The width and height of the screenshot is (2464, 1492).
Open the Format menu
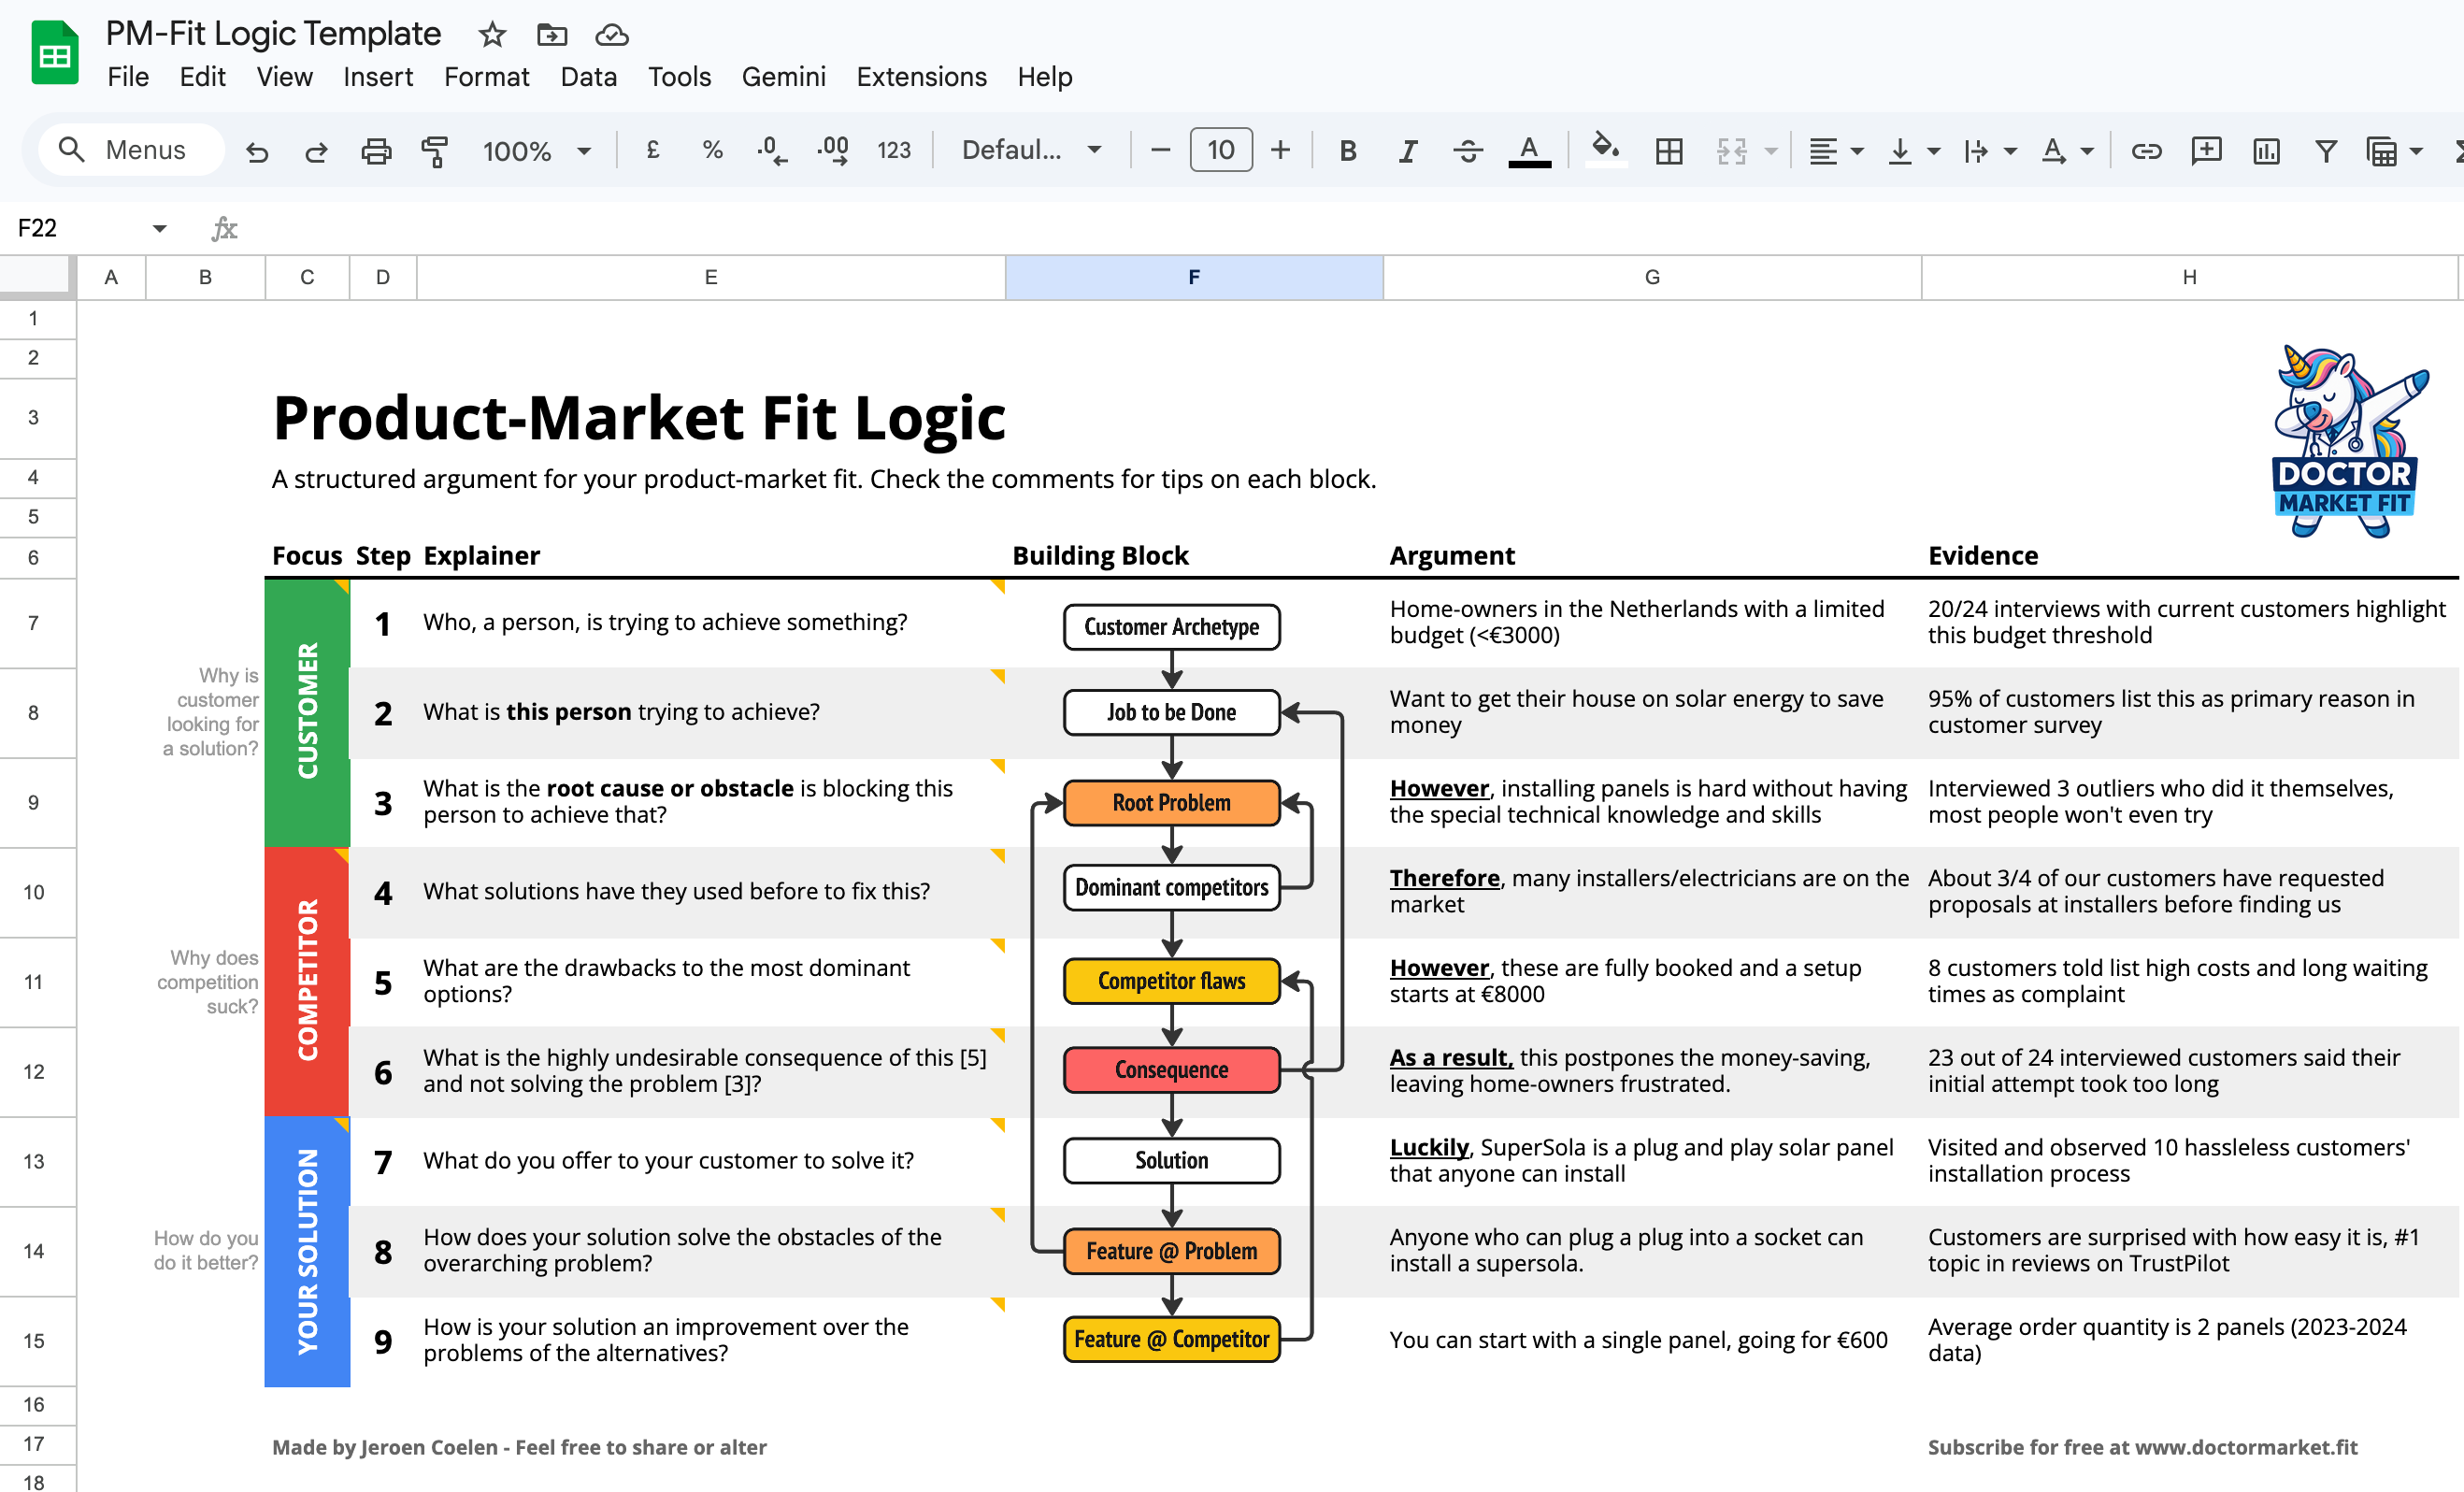point(486,77)
